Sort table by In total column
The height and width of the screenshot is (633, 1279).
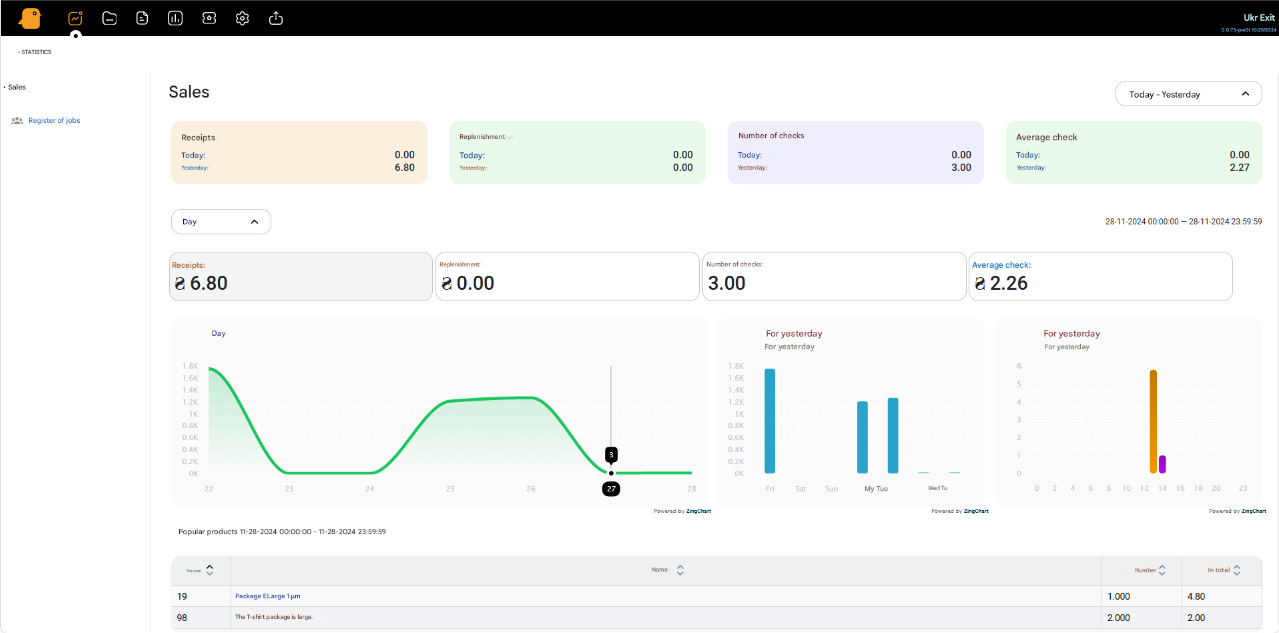pyautogui.click(x=1237, y=570)
